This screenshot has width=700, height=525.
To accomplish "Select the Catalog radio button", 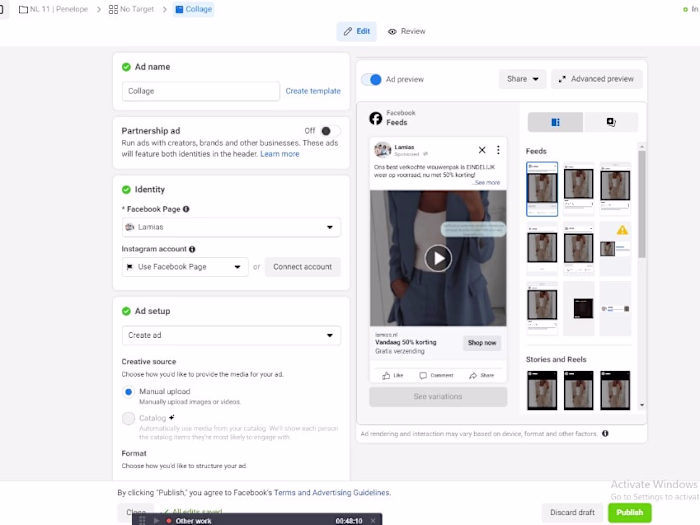I will click(129, 418).
